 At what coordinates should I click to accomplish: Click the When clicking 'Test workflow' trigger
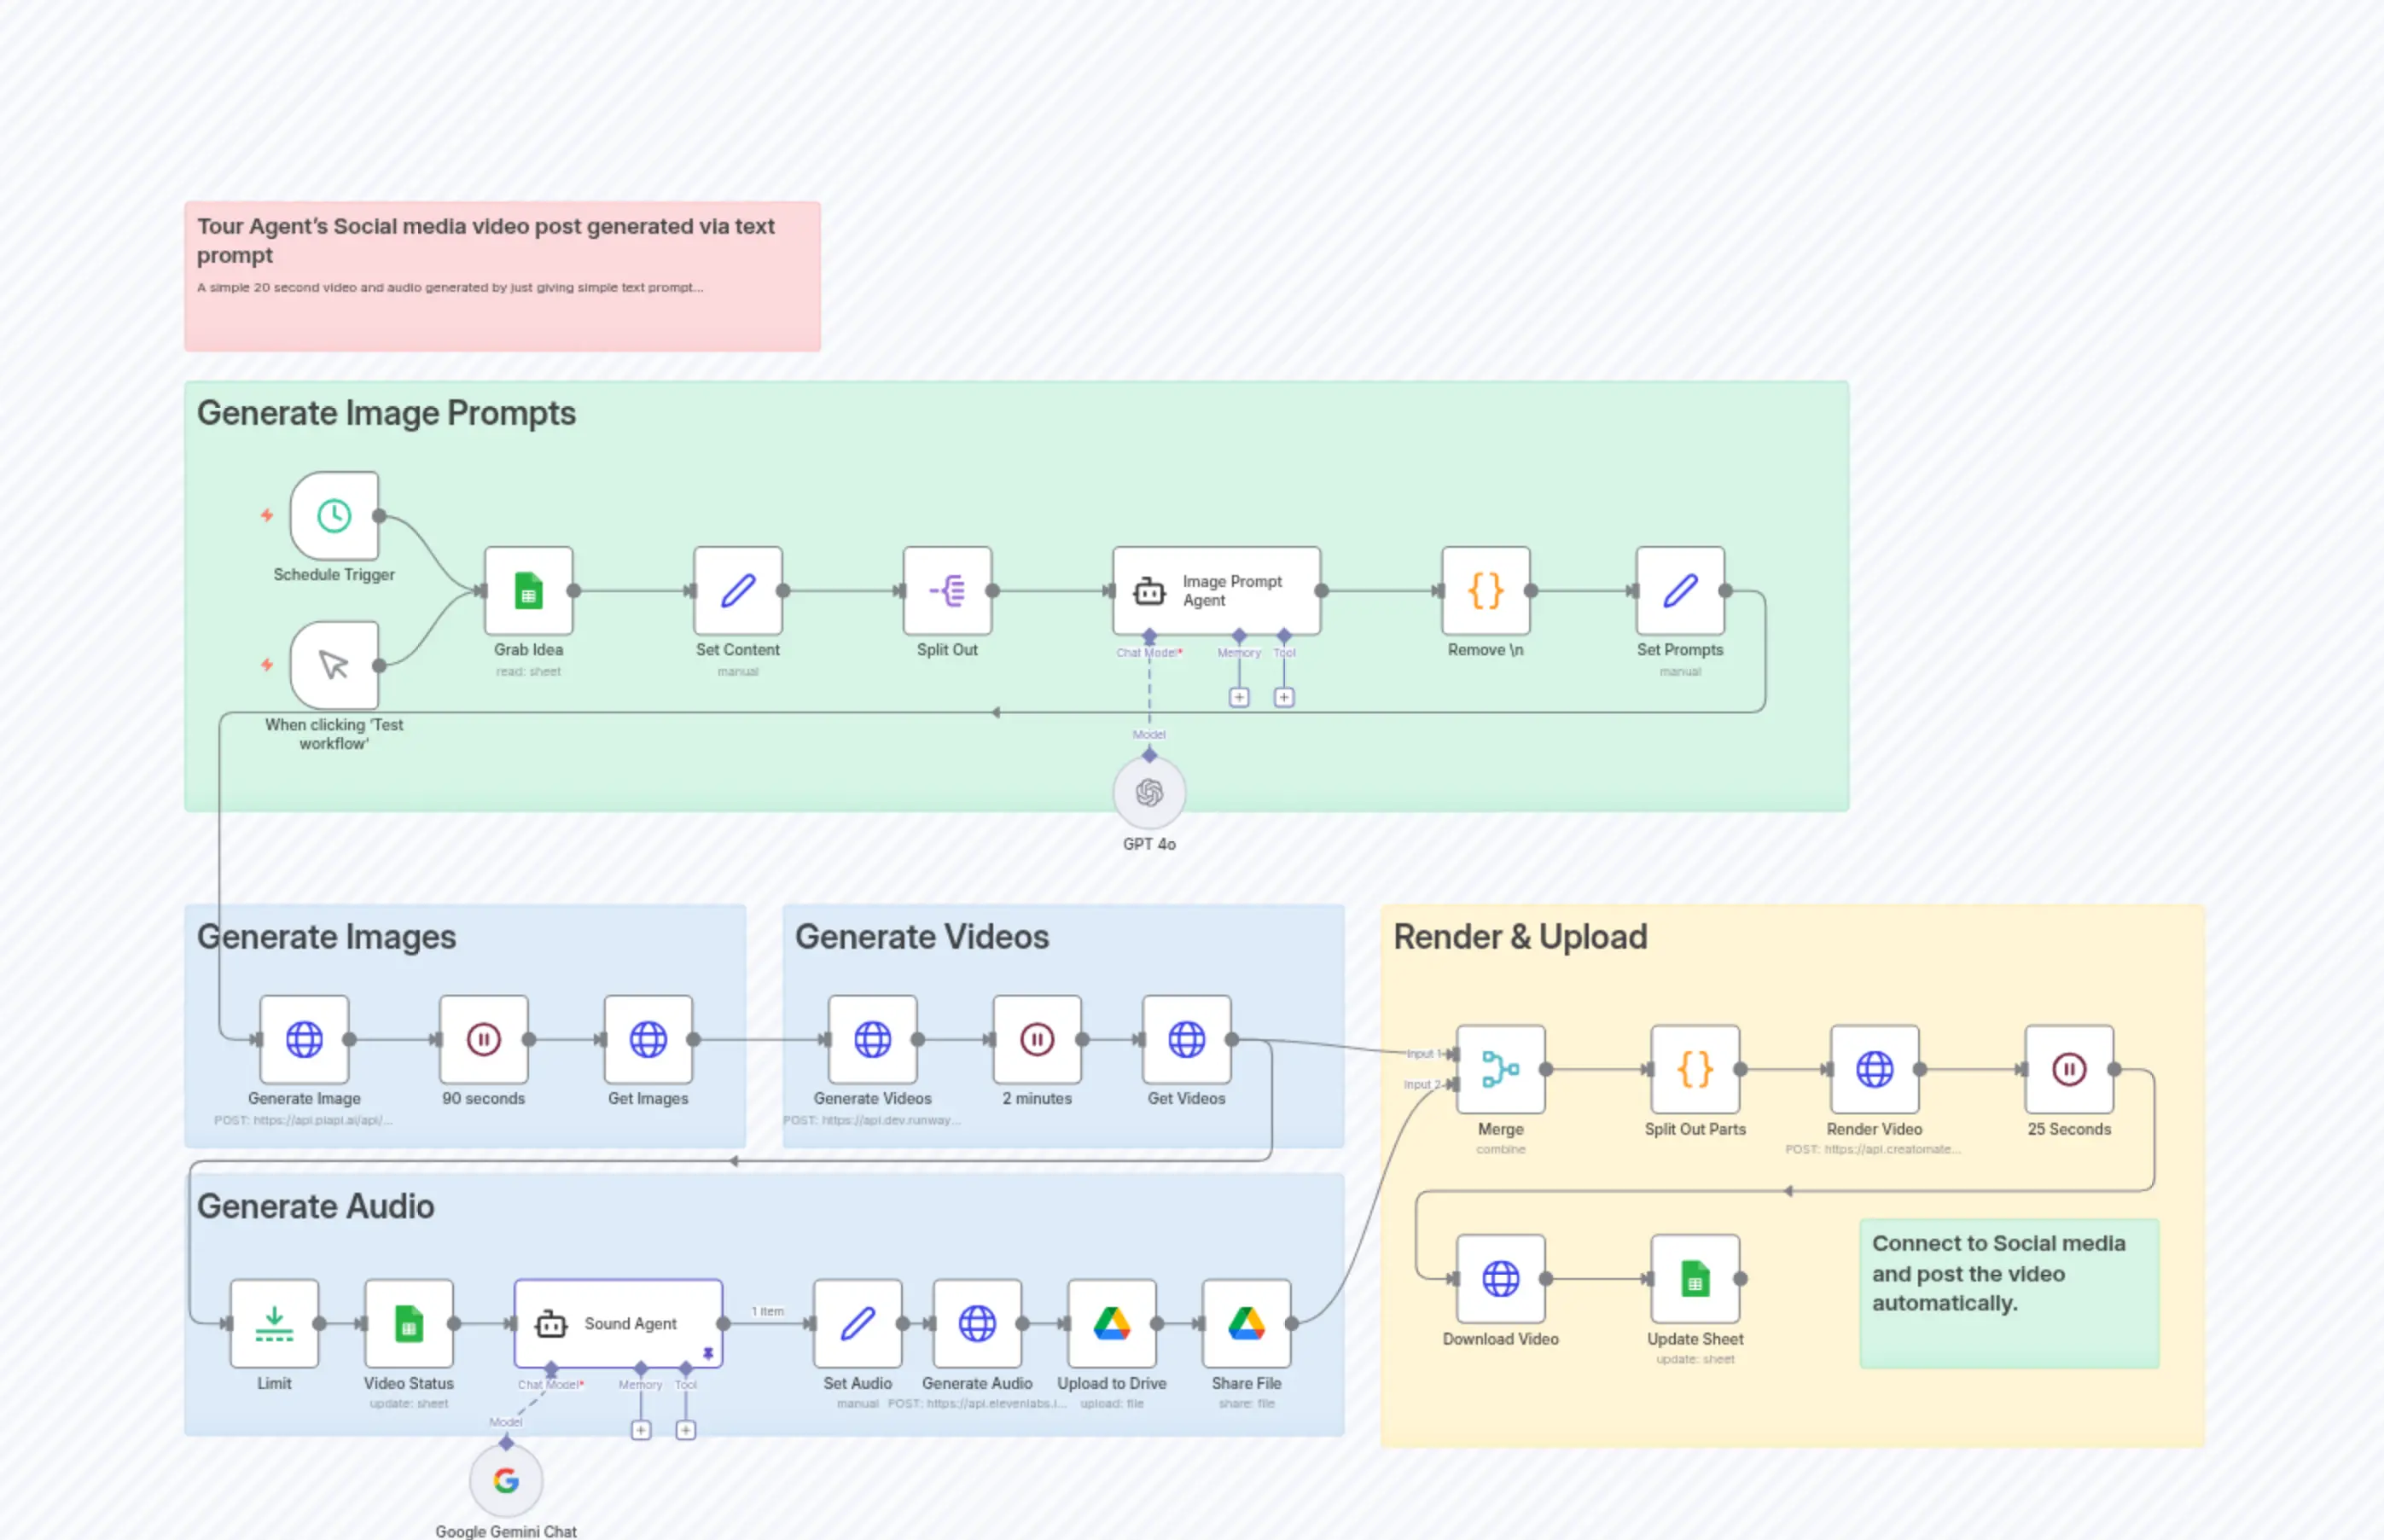point(333,665)
